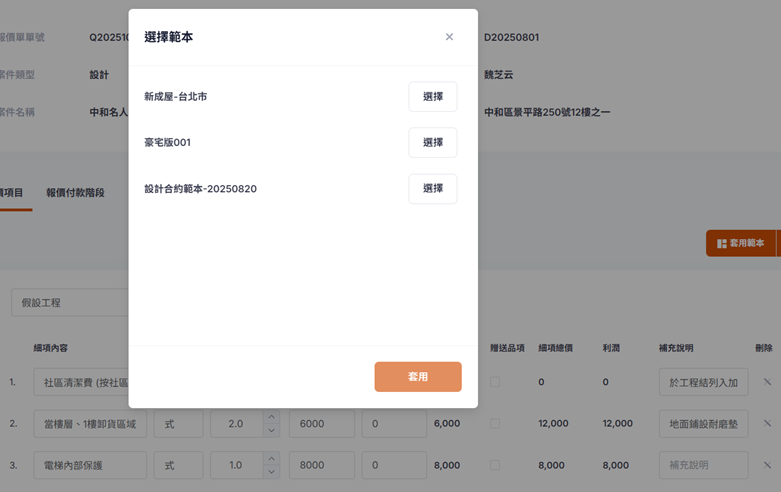Screen dimensions: 781x492
Task: Click the 補充說明 field in row 3
Action: (703, 465)
